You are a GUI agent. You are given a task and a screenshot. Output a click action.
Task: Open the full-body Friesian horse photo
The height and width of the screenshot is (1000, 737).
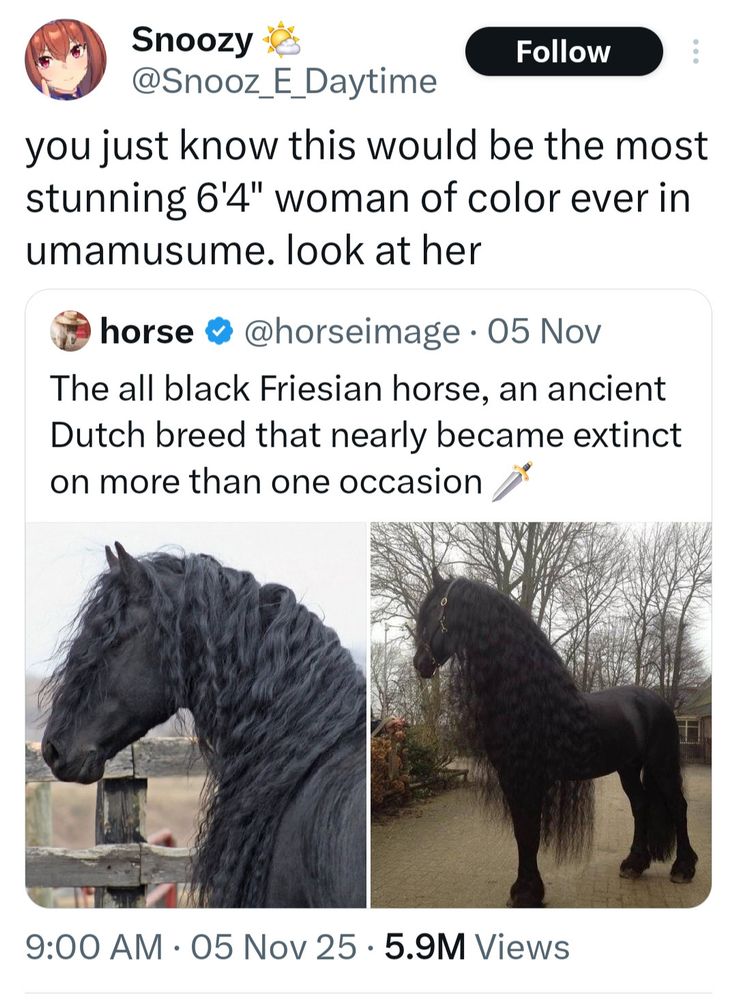541,714
